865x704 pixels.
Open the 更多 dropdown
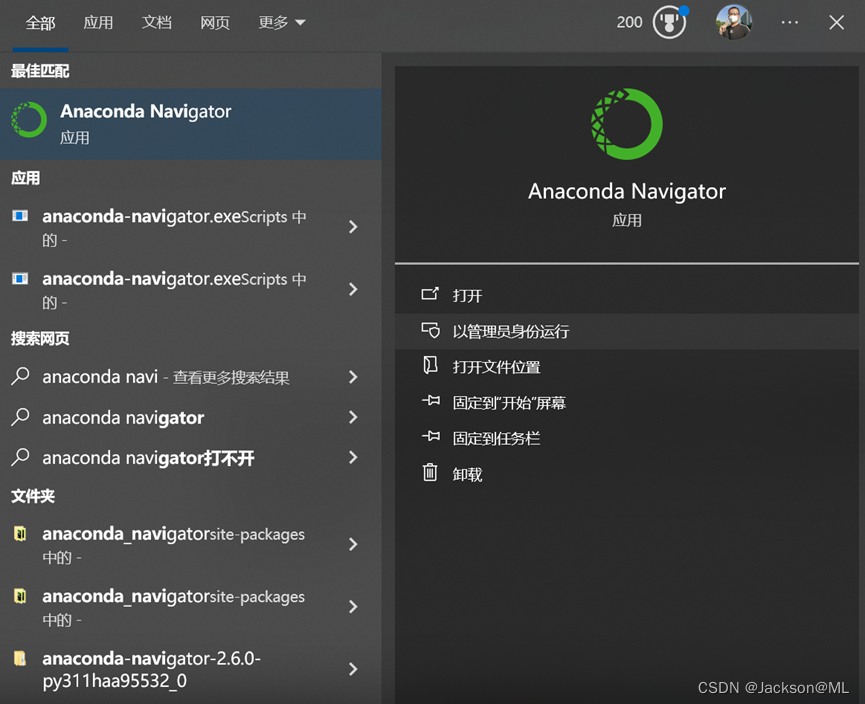coord(281,23)
